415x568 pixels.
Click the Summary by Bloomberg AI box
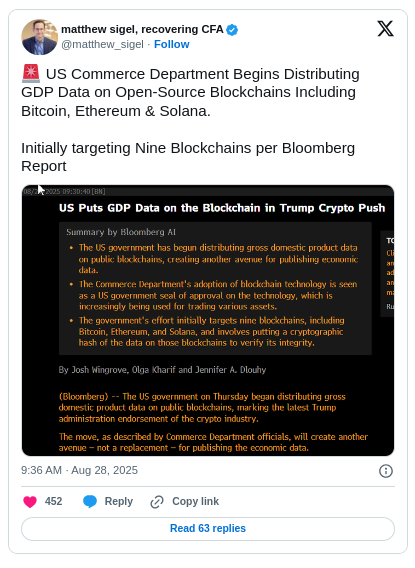point(215,288)
